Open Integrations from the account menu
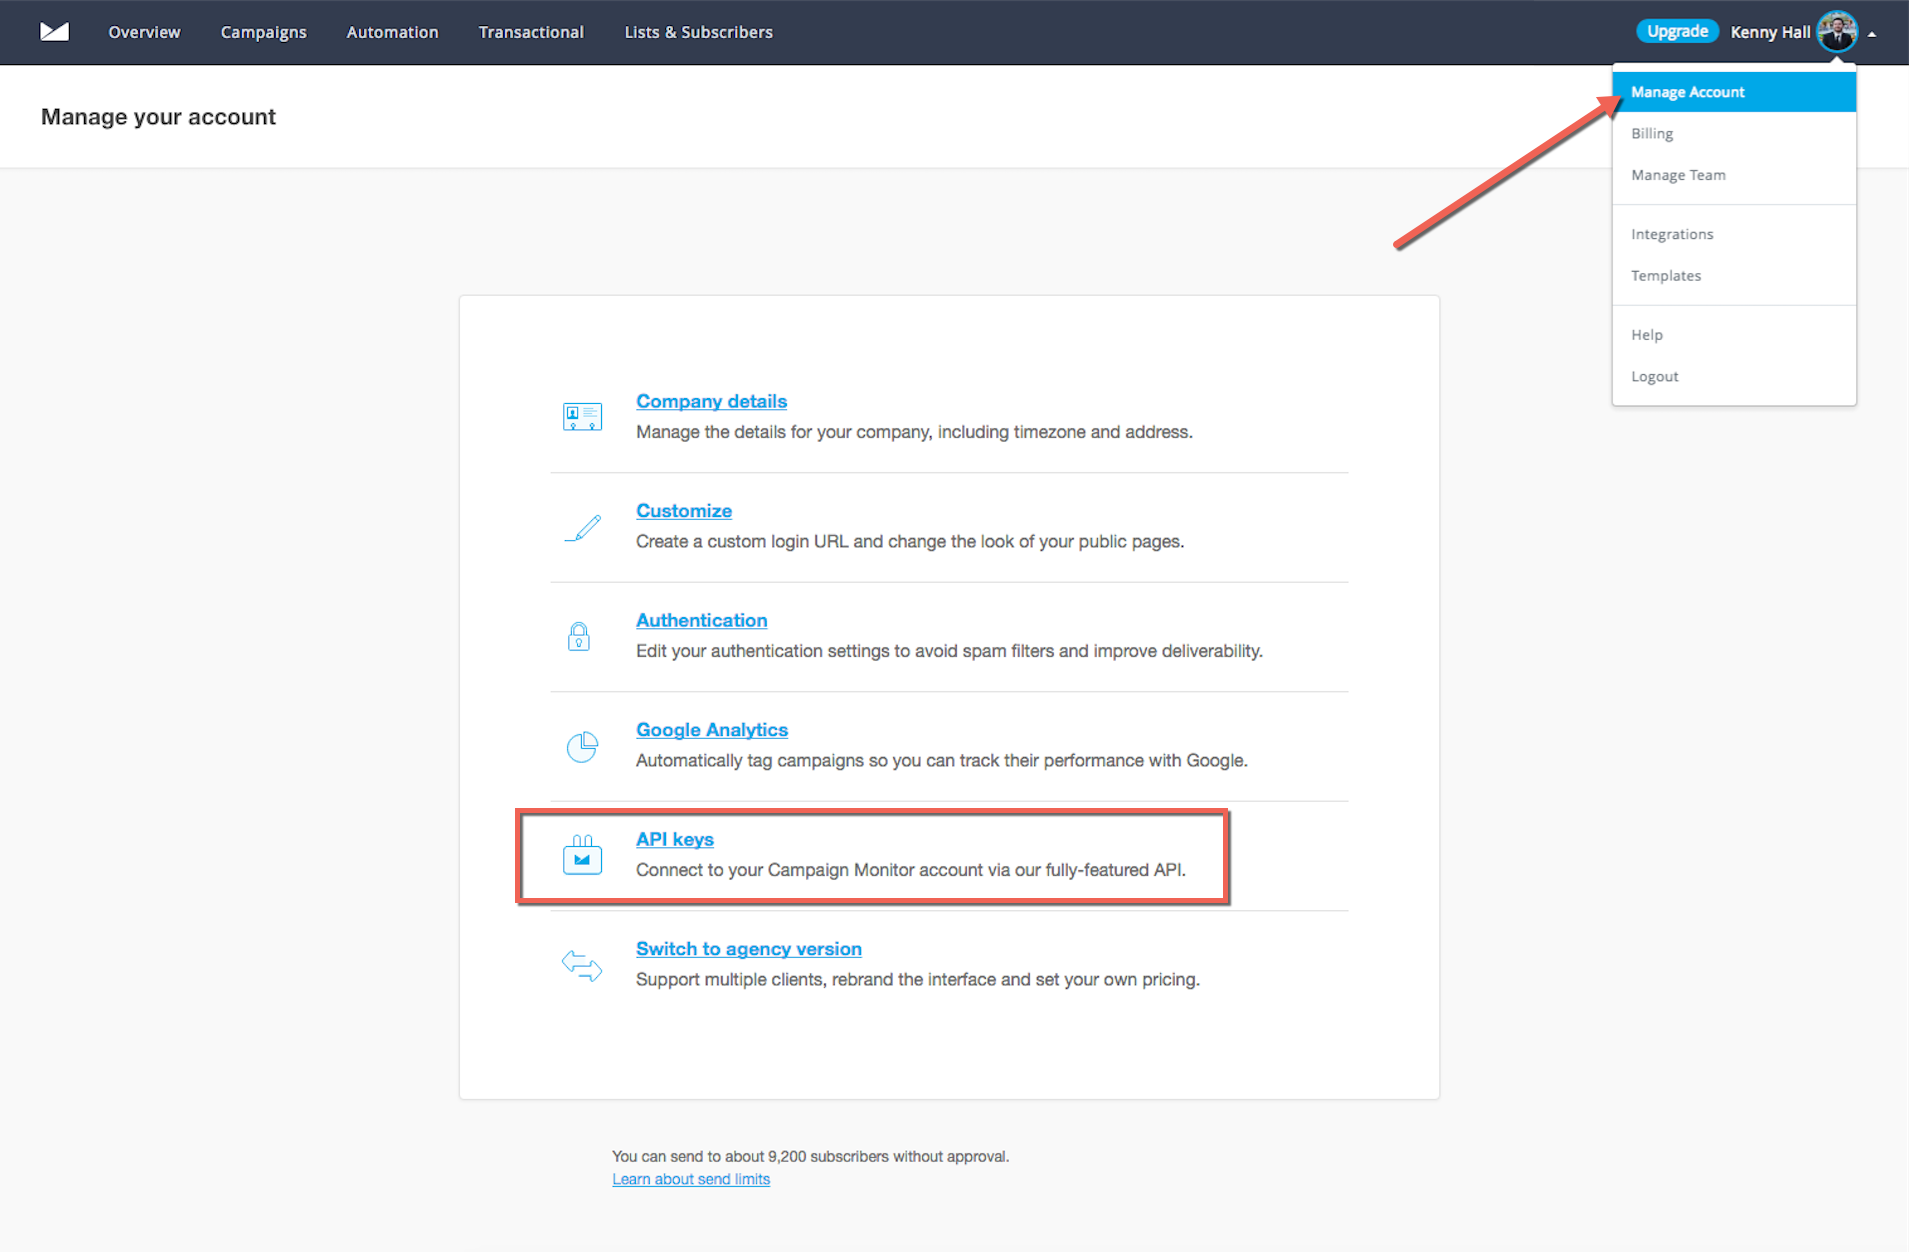Image resolution: width=1909 pixels, height=1252 pixels. pos(1672,234)
